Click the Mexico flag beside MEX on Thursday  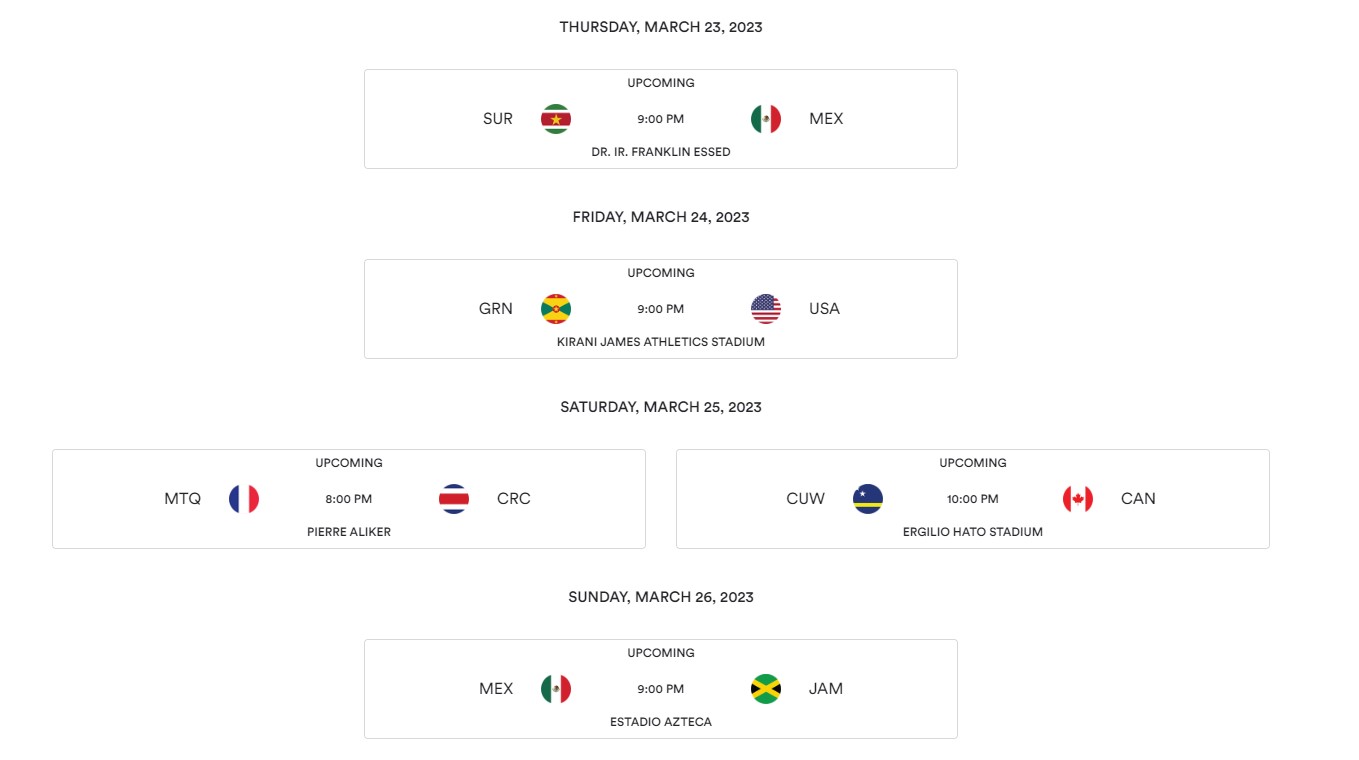[766, 119]
